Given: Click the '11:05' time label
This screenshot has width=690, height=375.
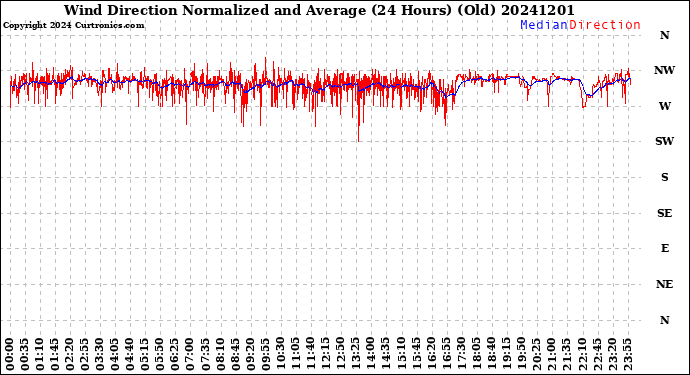Looking at the screenshot, I should click(x=296, y=354).
